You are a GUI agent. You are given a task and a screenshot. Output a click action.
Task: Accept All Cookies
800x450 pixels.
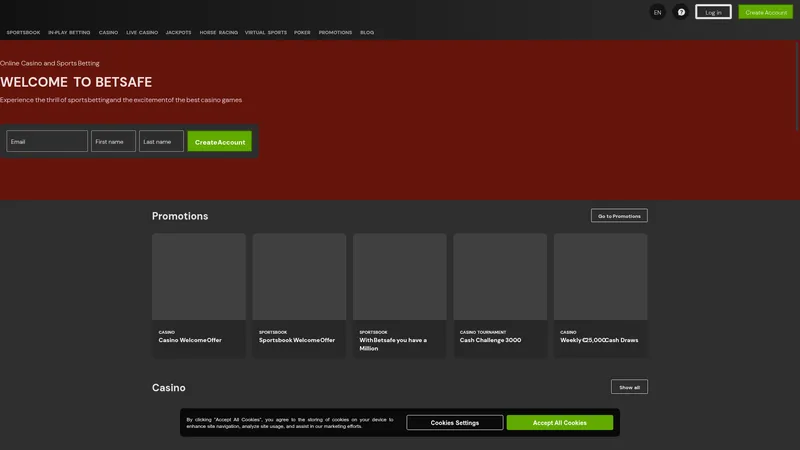[560, 422]
